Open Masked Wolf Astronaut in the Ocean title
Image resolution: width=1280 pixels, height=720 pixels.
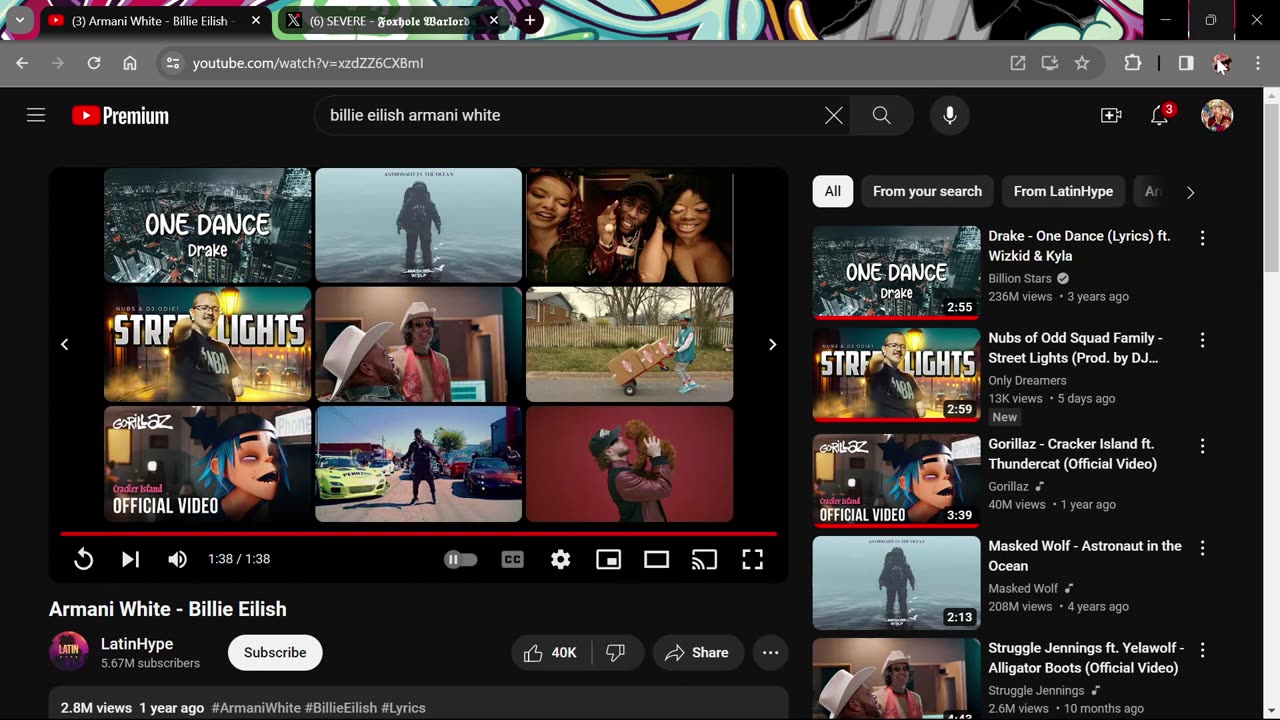tap(1085, 556)
